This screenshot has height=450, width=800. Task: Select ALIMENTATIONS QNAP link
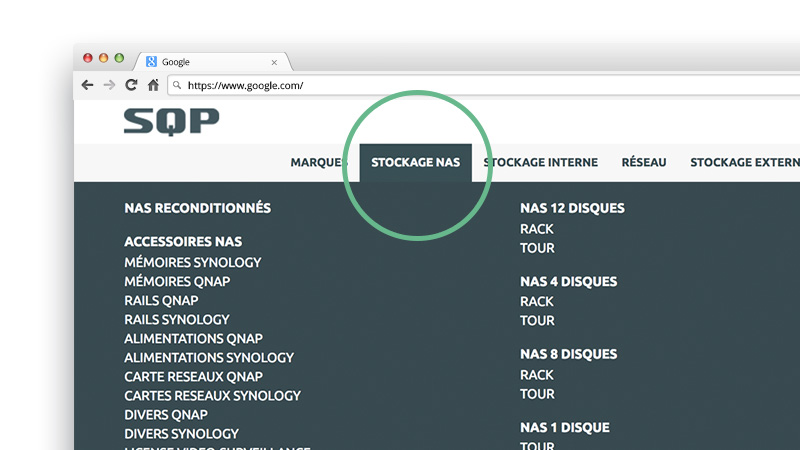[x=193, y=339]
